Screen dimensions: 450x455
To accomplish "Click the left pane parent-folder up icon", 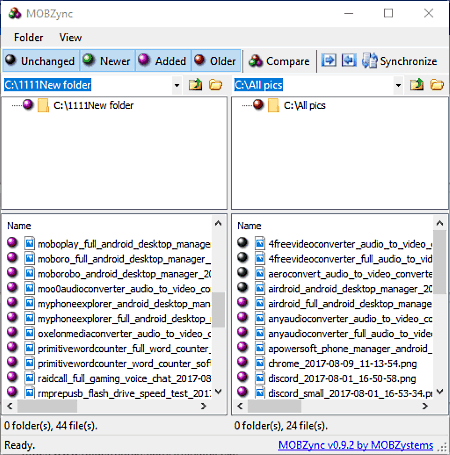I will (195, 85).
